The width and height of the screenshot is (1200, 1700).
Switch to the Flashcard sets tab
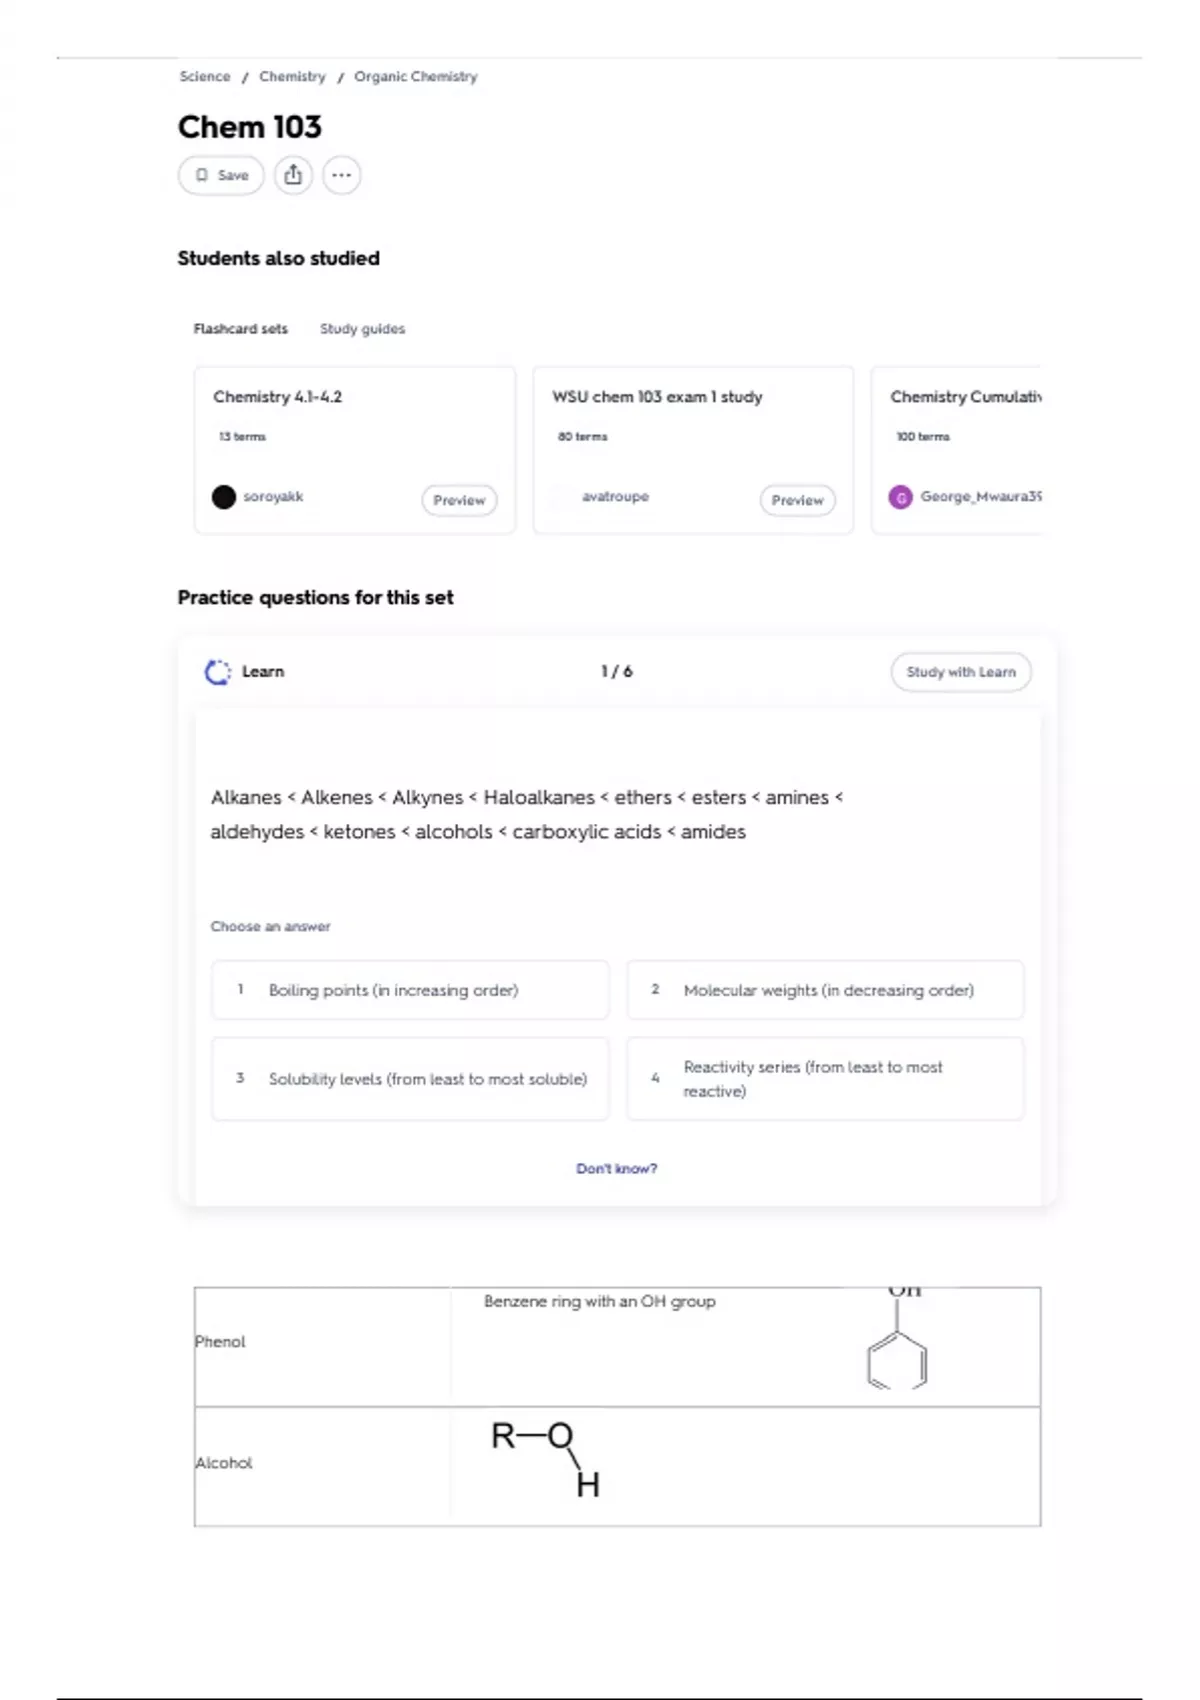[241, 329]
